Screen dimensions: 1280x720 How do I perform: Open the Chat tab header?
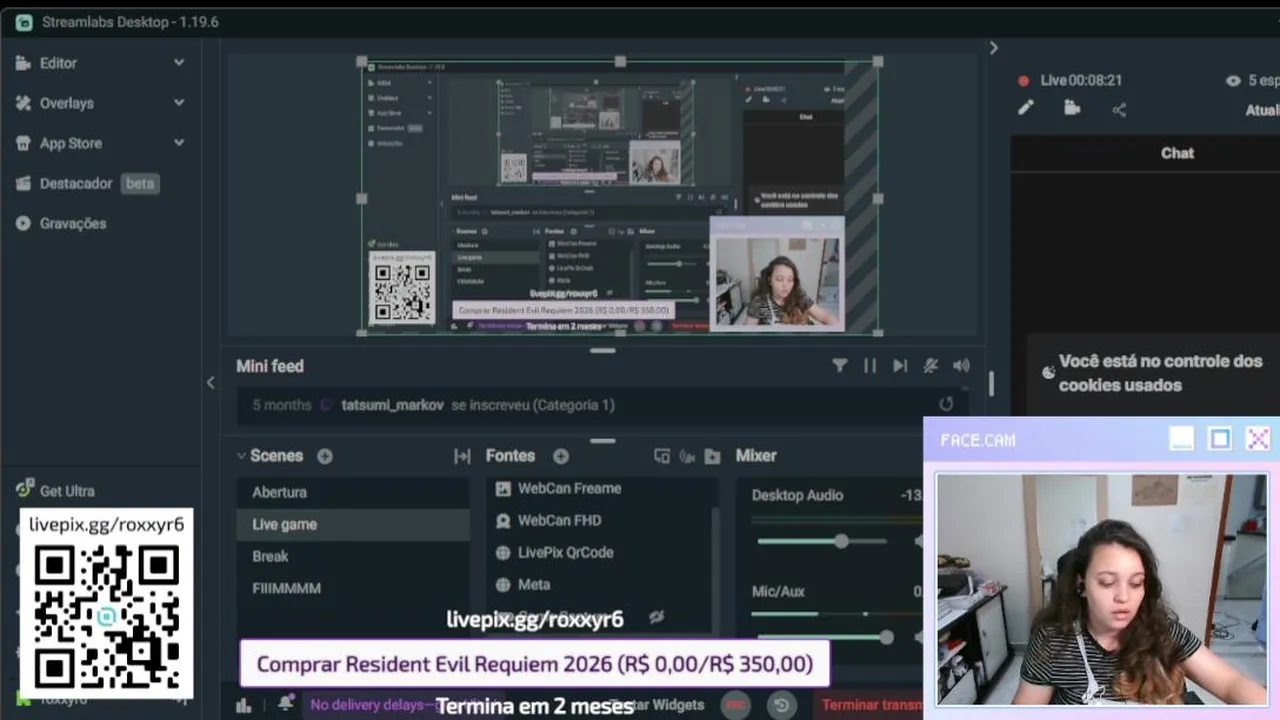[1177, 153]
